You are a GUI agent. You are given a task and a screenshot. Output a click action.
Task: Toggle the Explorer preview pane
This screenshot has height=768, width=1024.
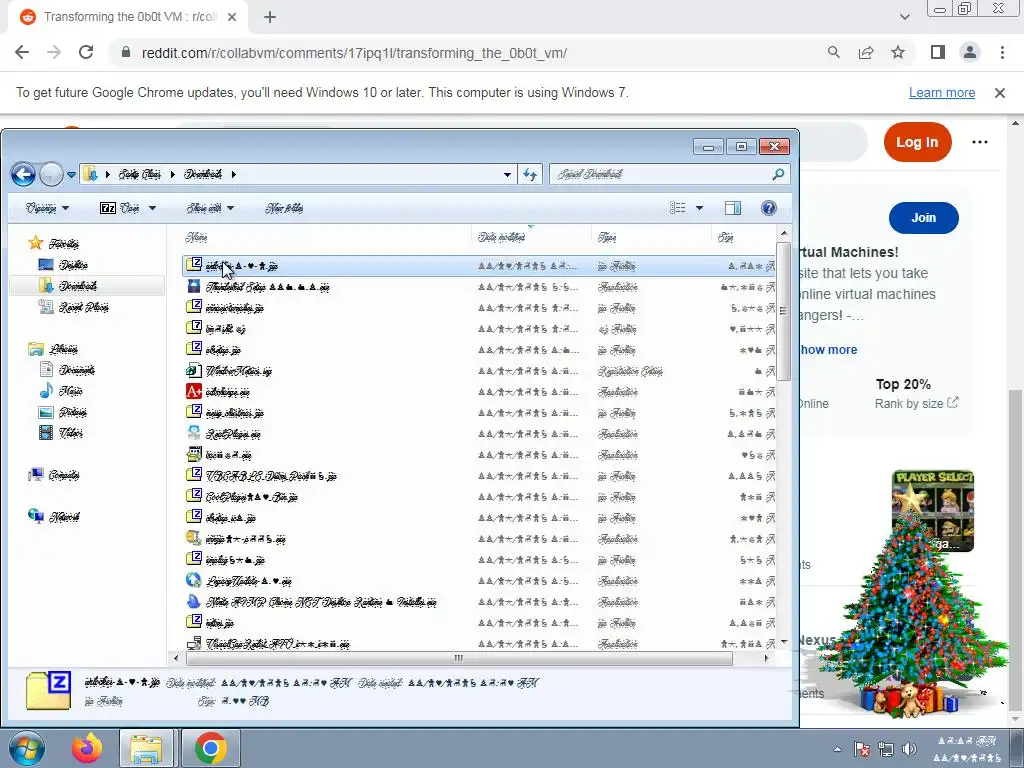click(x=733, y=208)
